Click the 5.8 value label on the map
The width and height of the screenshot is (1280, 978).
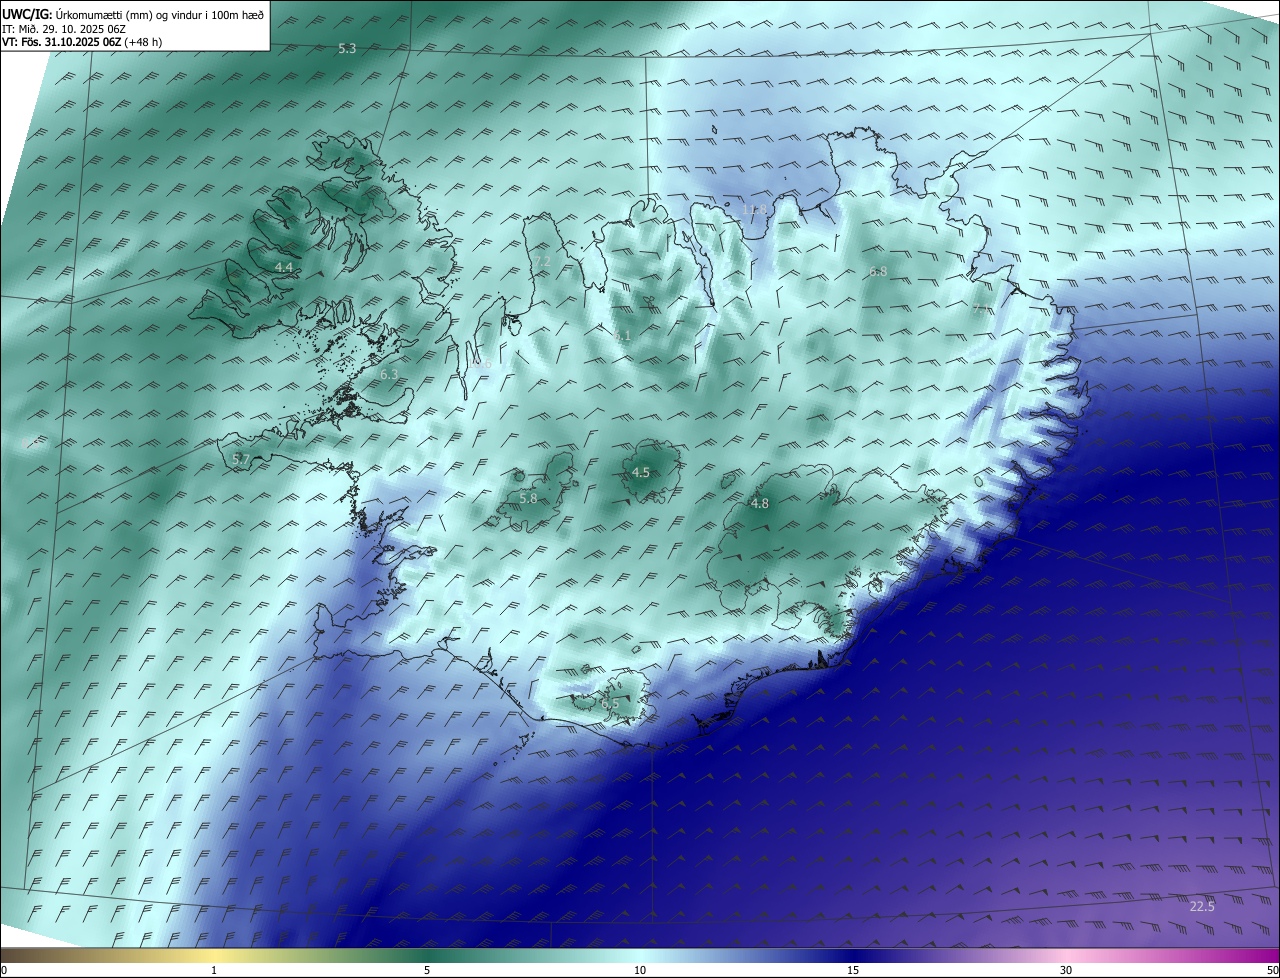pyautogui.click(x=528, y=498)
